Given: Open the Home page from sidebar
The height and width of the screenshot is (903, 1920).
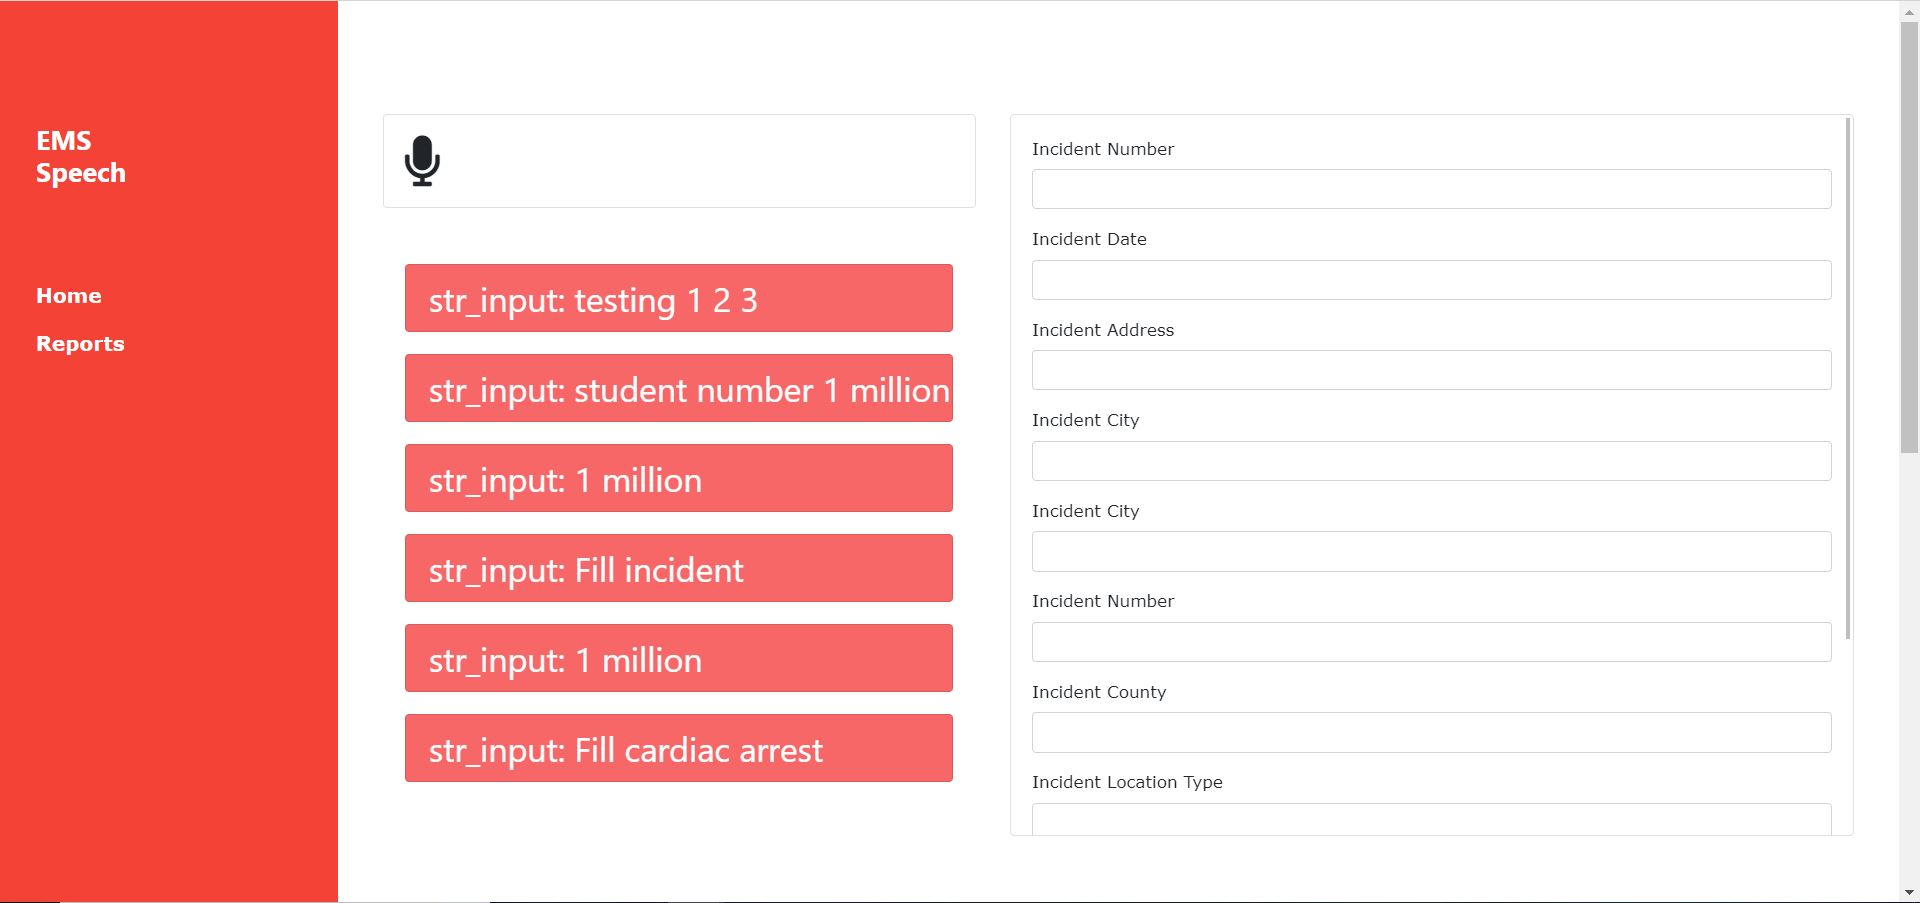Looking at the screenshot, I should click(x=69, y=296).
